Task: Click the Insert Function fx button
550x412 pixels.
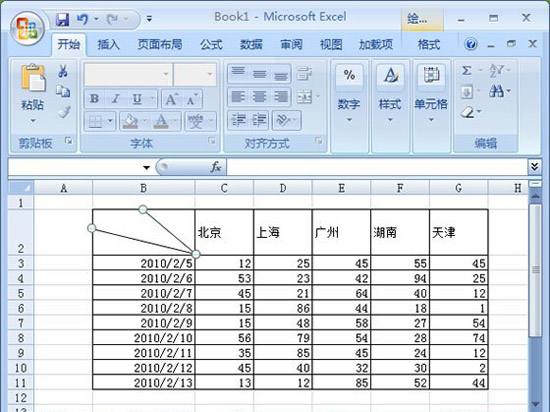Action: 215,167
